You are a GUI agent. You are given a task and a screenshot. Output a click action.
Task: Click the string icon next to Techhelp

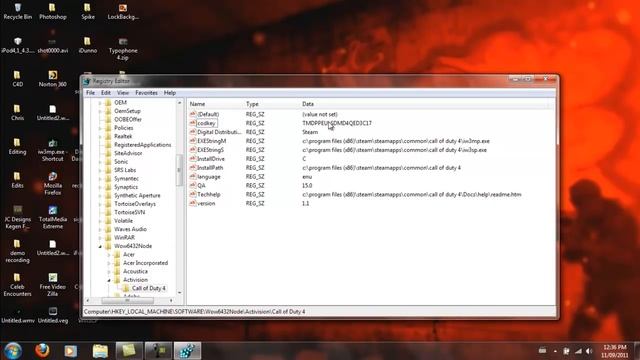point(193,194)
